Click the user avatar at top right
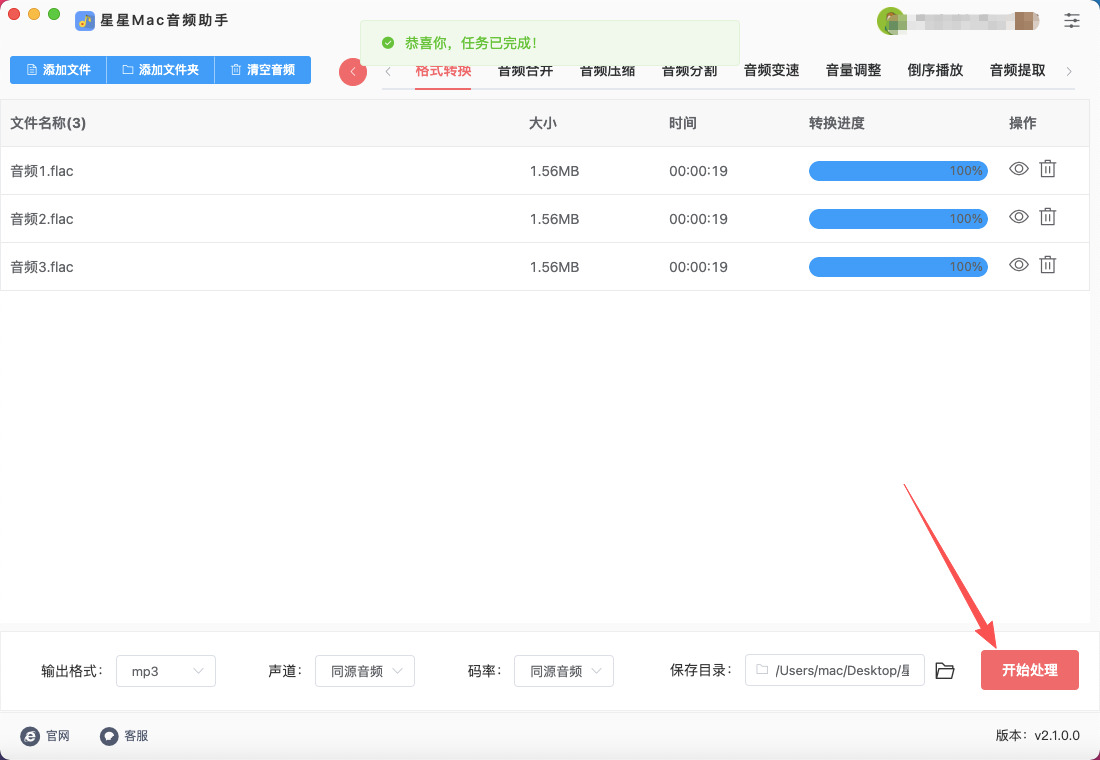 [889, 20]
